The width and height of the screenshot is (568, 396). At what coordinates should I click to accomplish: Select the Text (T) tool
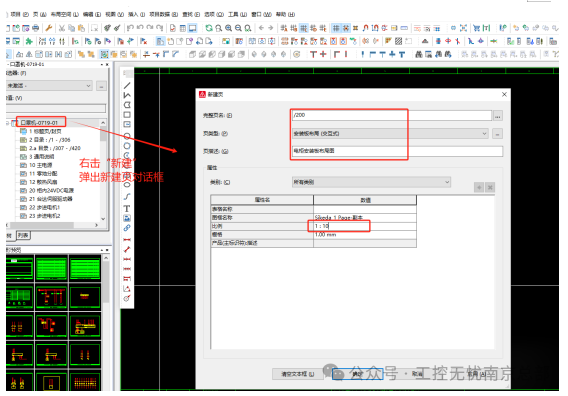coord(127,209)
